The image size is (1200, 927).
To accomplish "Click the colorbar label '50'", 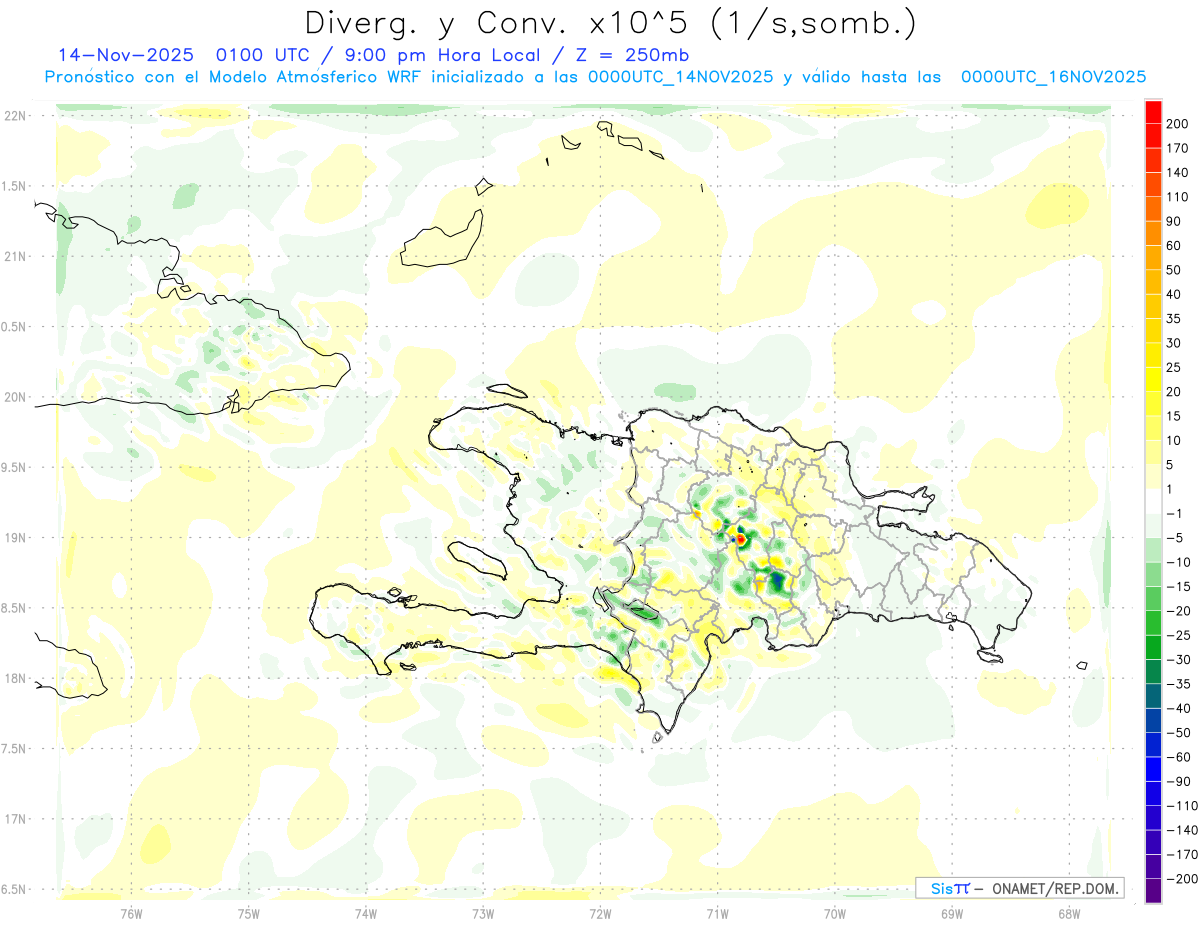I will (1174, 269).
